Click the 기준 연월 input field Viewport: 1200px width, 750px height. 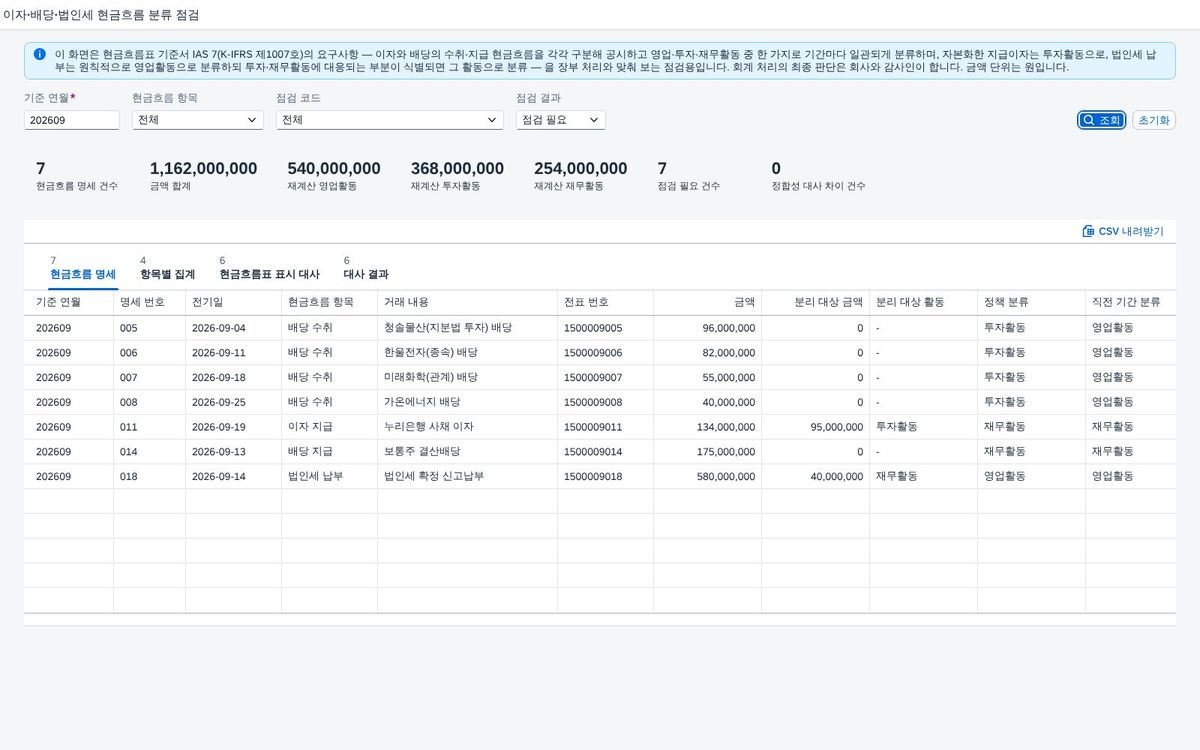[x=72, y=120]
